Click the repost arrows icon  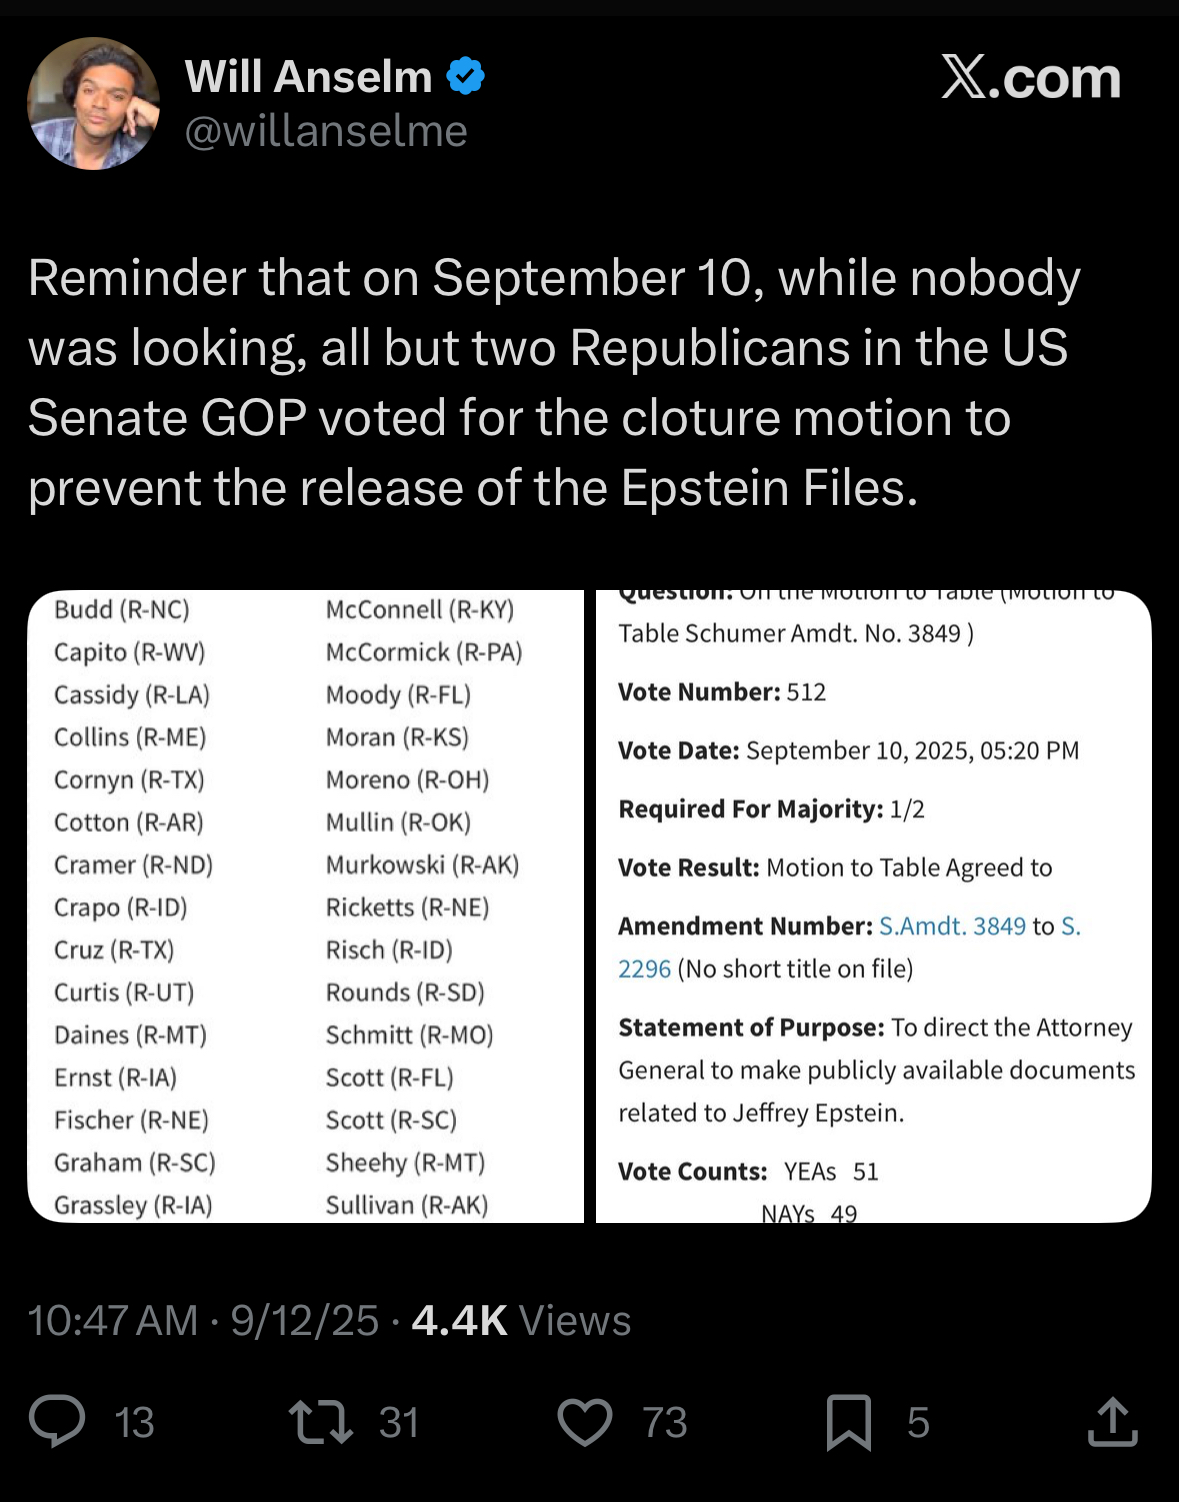pyautogui.click(x=320, y=1422)
